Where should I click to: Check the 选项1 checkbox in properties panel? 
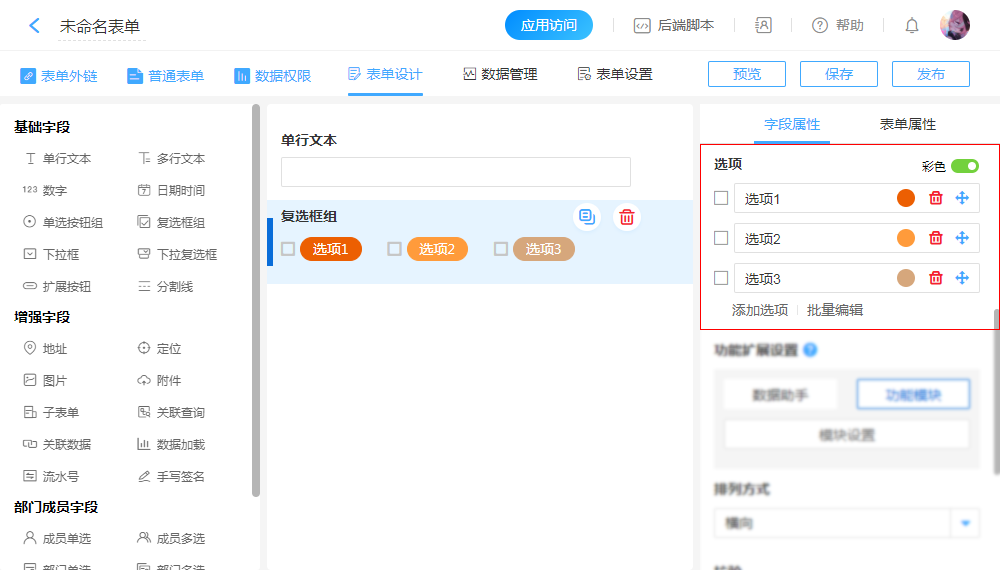(721, 198)
